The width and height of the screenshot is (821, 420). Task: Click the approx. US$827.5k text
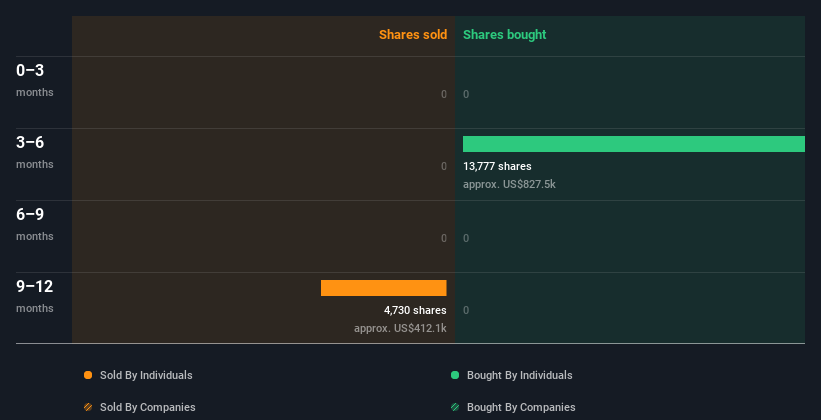(x=509, y=184)
